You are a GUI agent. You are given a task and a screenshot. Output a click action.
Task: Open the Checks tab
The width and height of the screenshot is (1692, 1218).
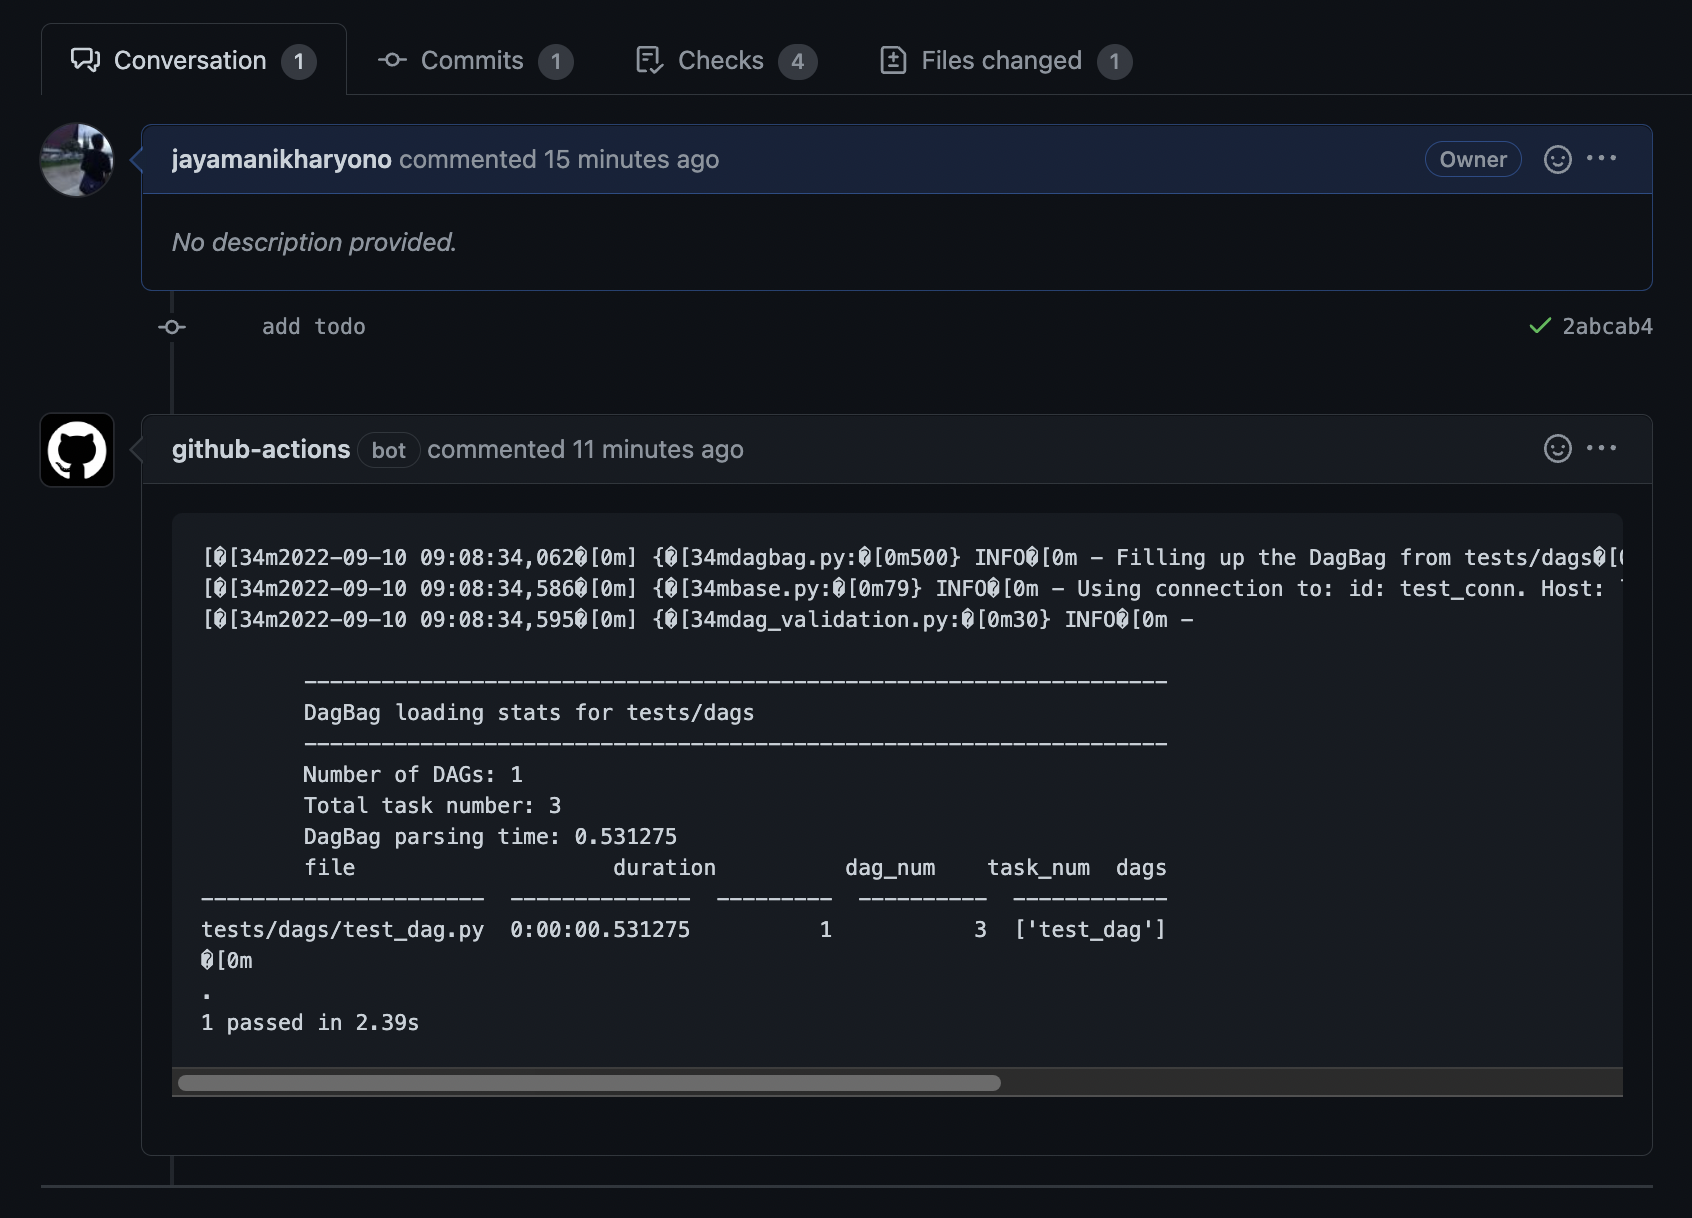point(725,60)
